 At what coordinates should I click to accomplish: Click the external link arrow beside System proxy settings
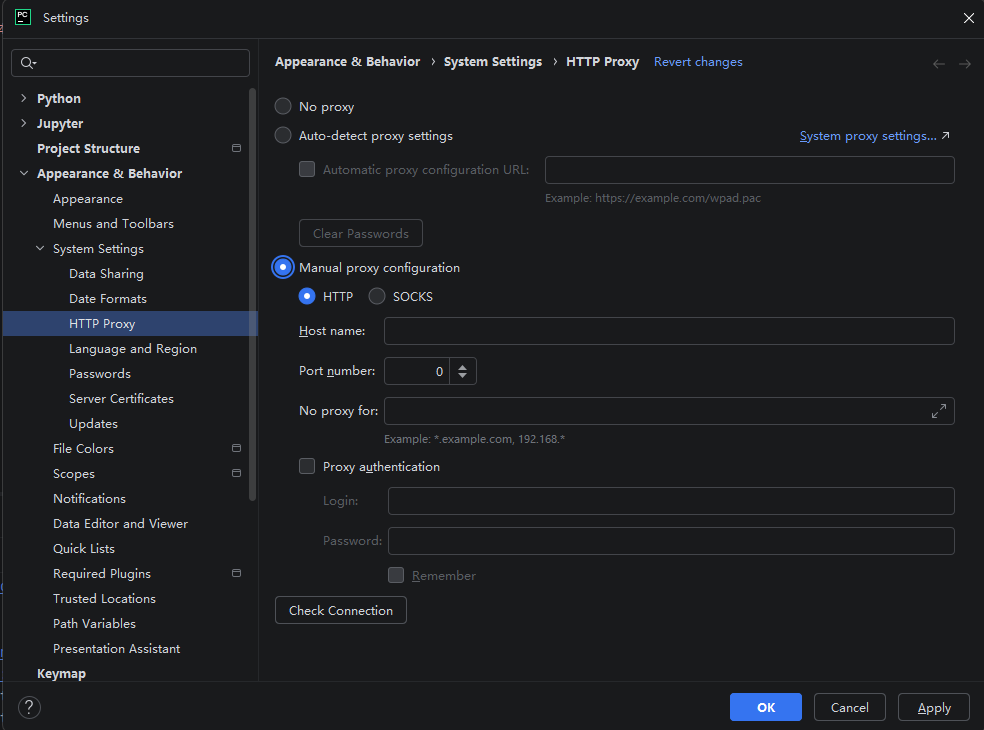[x=946, y=135]
